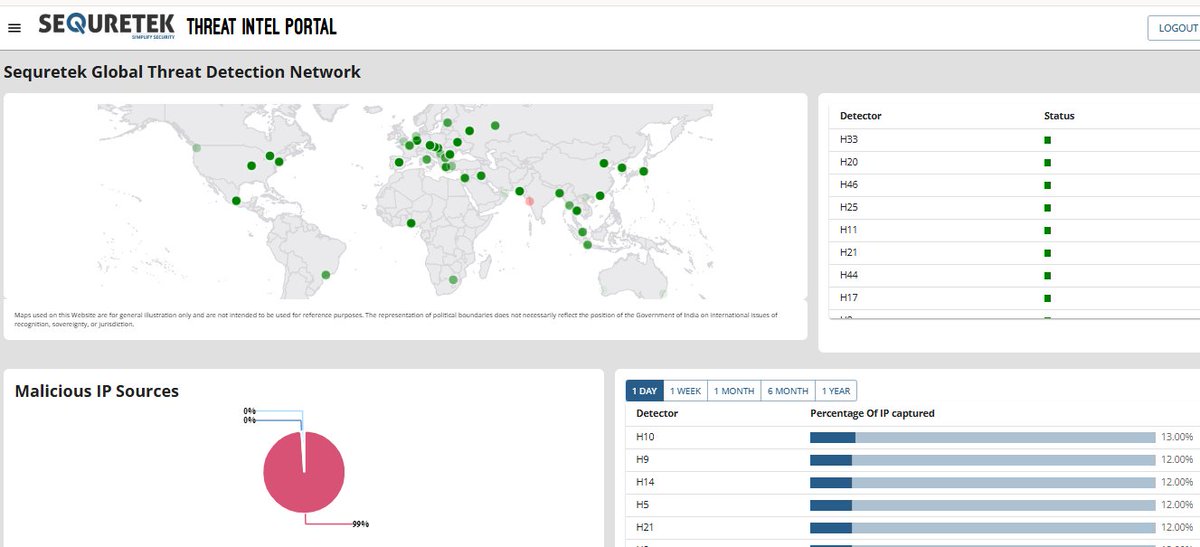Click H14 in the IP captured table
This screenshot has height=547, width=1200.
coord(646,482)
